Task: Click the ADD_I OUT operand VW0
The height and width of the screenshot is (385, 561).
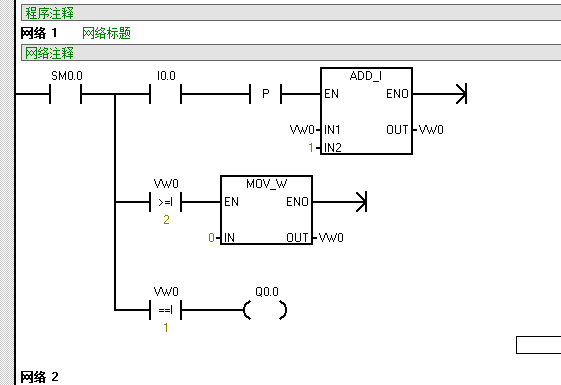Action: tap(431, 130)
